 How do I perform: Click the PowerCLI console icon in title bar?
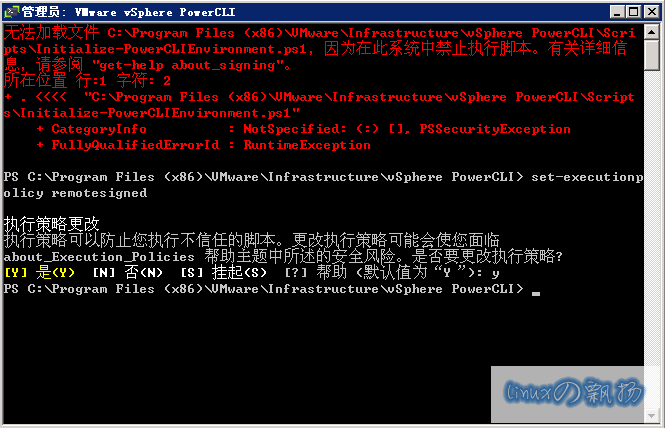(x=11, y=12)
